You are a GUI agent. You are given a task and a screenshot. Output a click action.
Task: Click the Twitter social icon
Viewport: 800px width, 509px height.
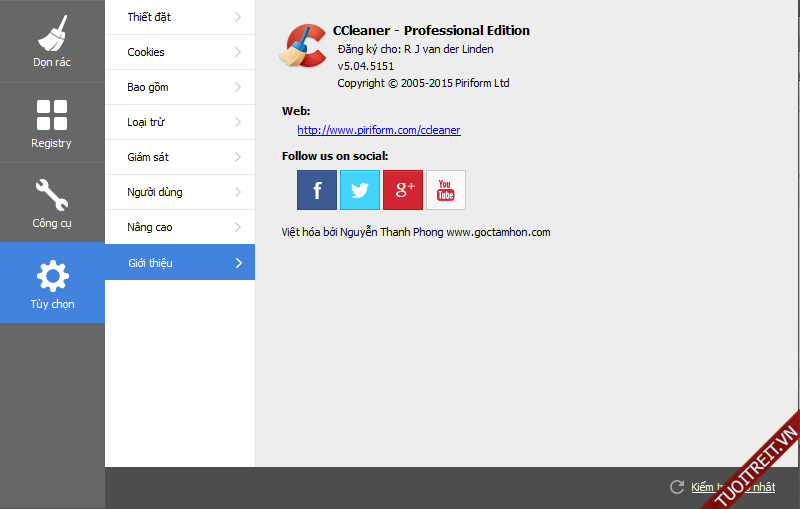coord(360,190)
